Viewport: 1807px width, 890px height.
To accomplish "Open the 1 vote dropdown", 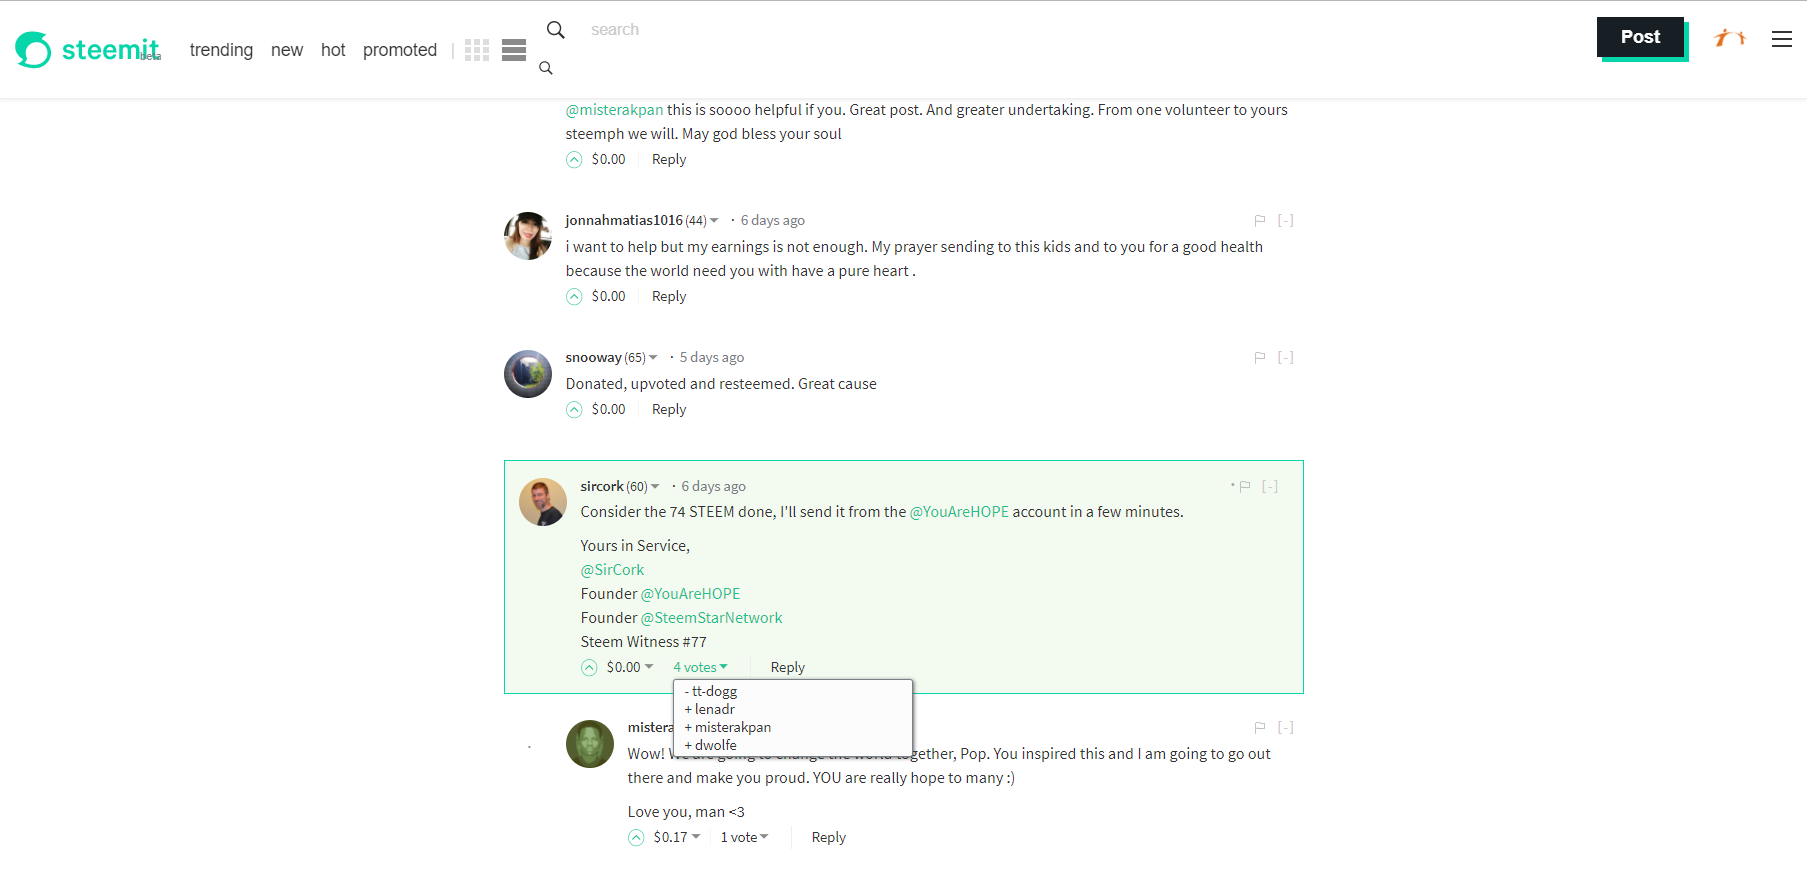I will (744, 838).
